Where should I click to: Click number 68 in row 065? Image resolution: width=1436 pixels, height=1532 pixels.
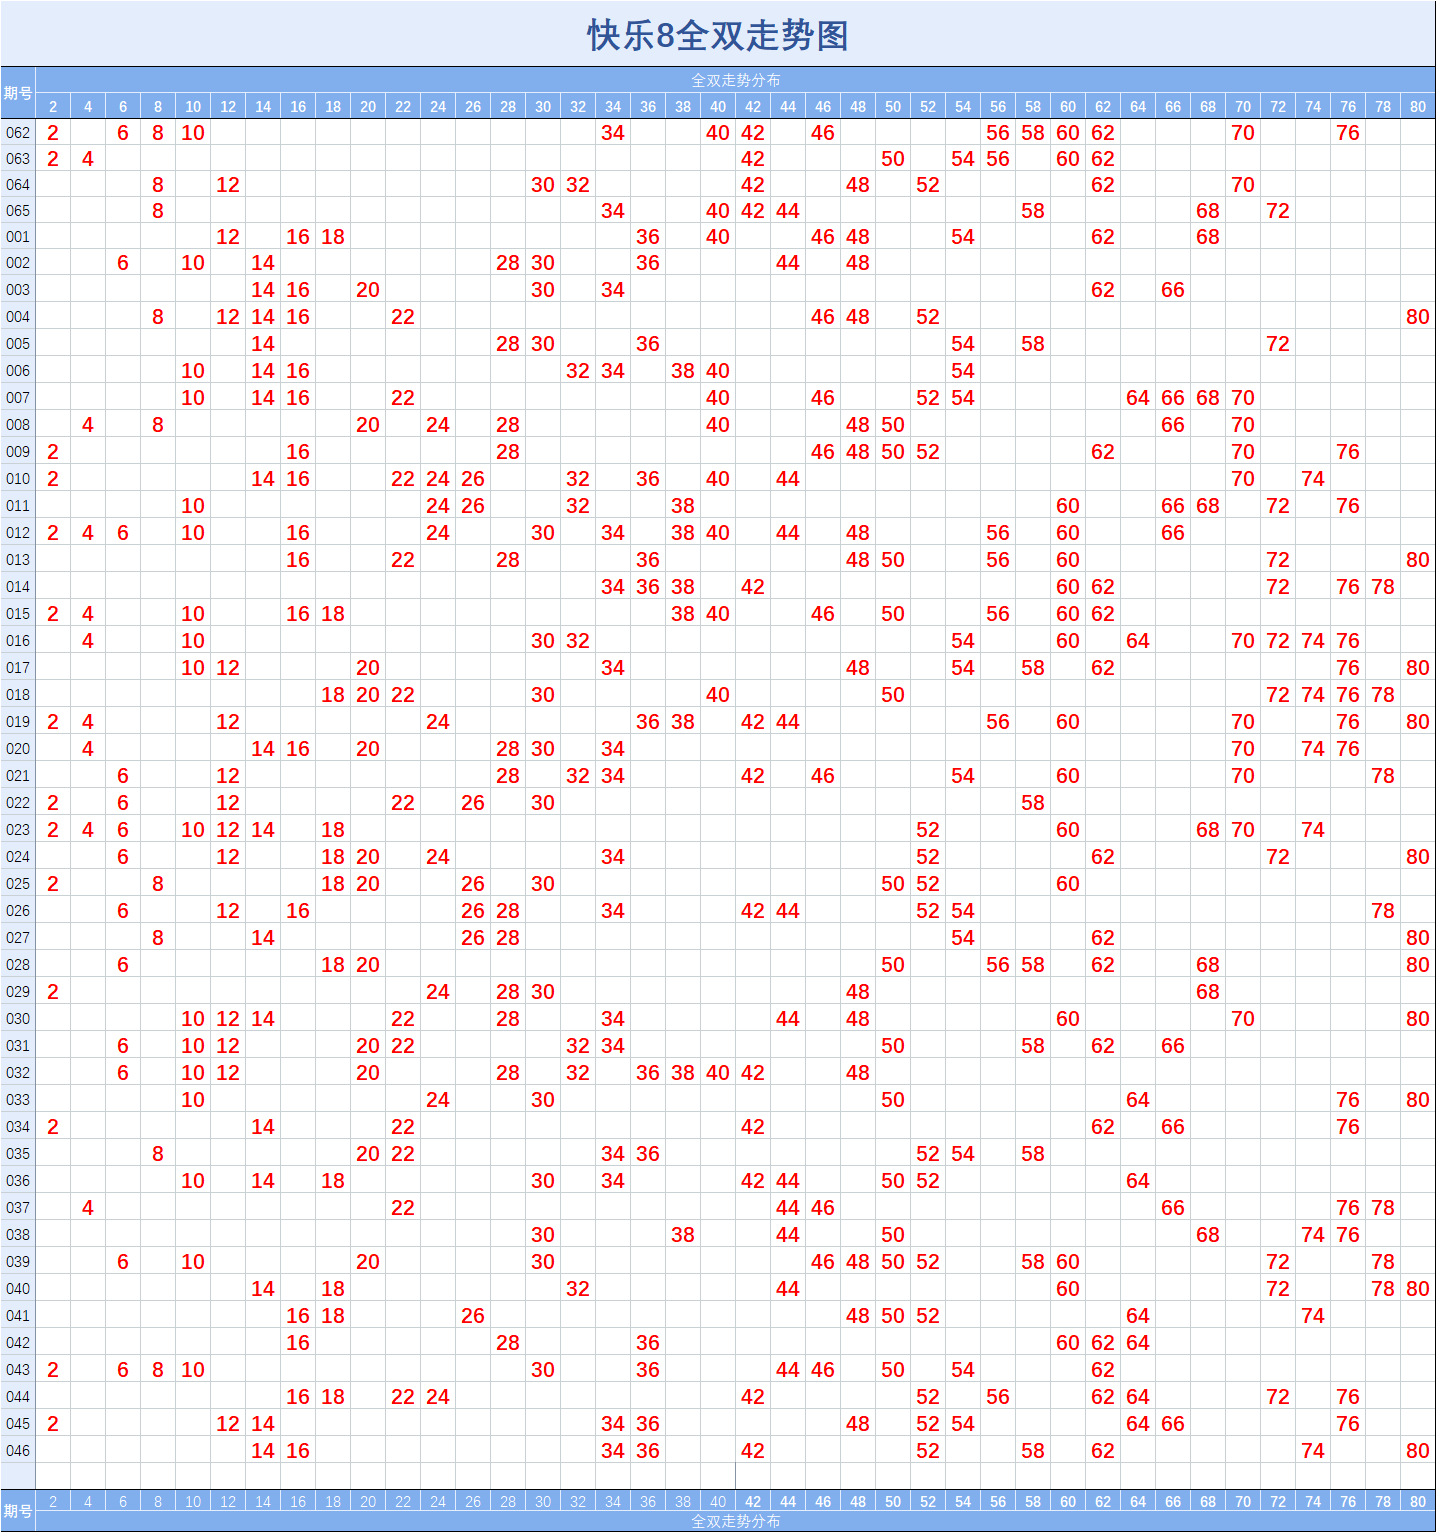(x=1208, y=211)
